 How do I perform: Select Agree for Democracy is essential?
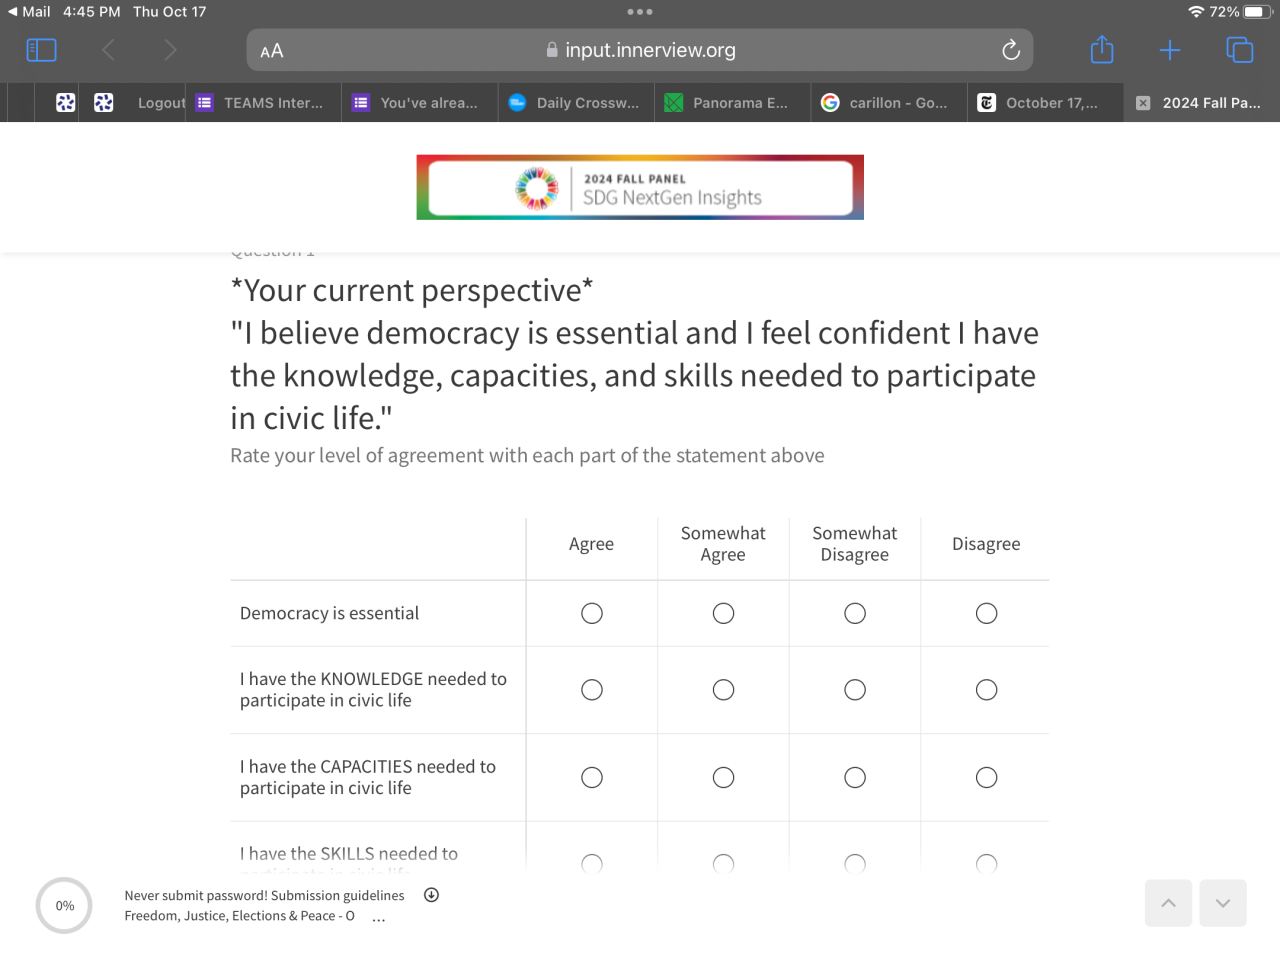coord(592,613)
